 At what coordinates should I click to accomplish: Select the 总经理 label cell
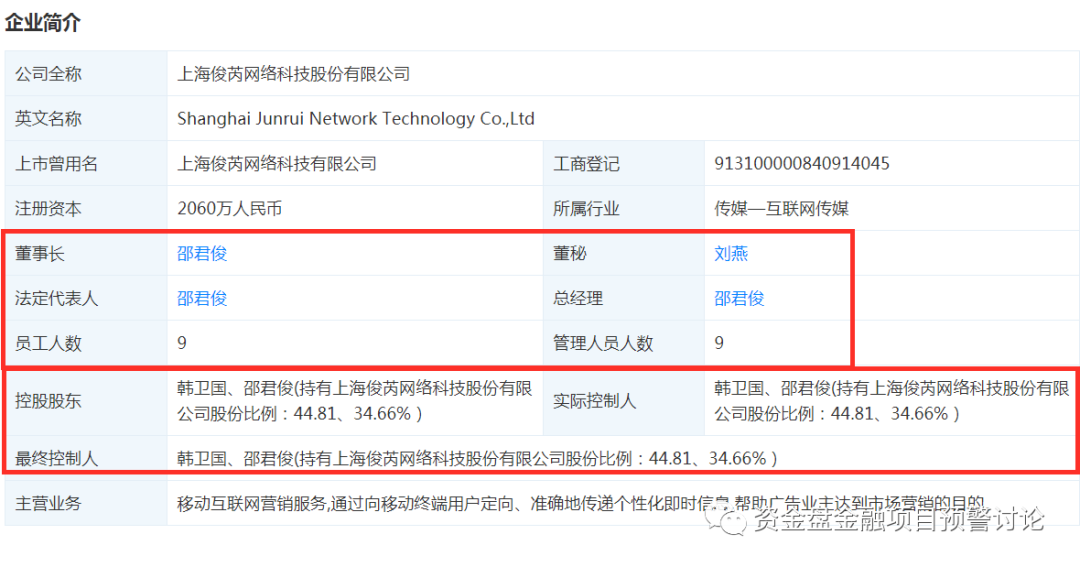tap(623, 298)
